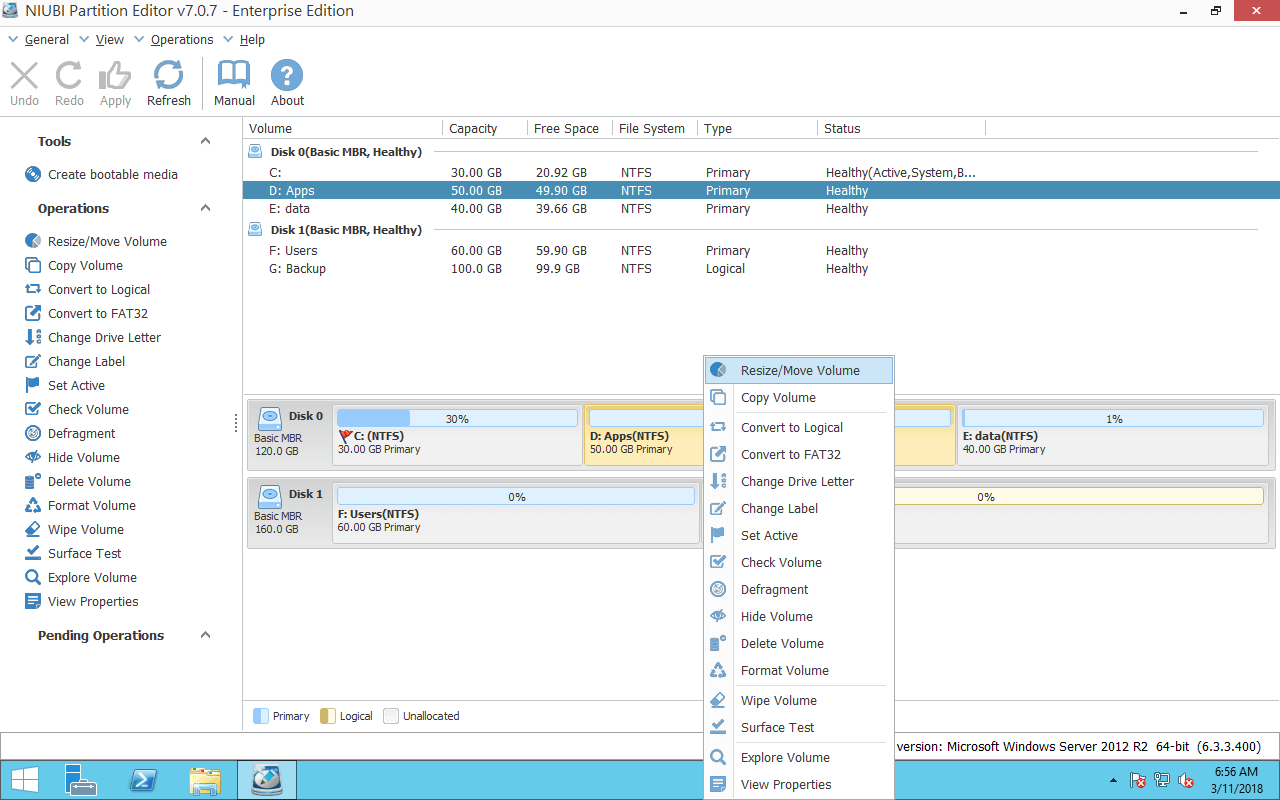Select the C: volume row
1280x800 pixels.
[x=761, y=172]
